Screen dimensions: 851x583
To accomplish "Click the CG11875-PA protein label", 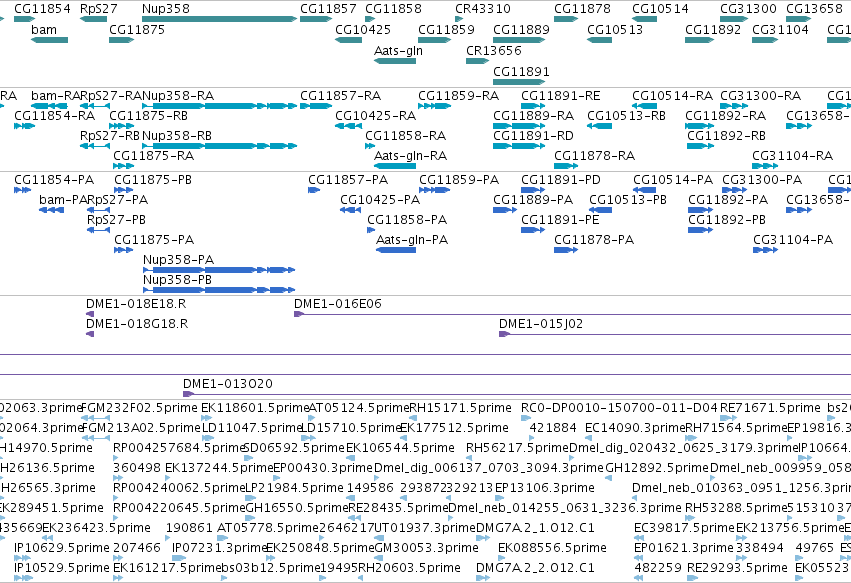I will (154, 240).
